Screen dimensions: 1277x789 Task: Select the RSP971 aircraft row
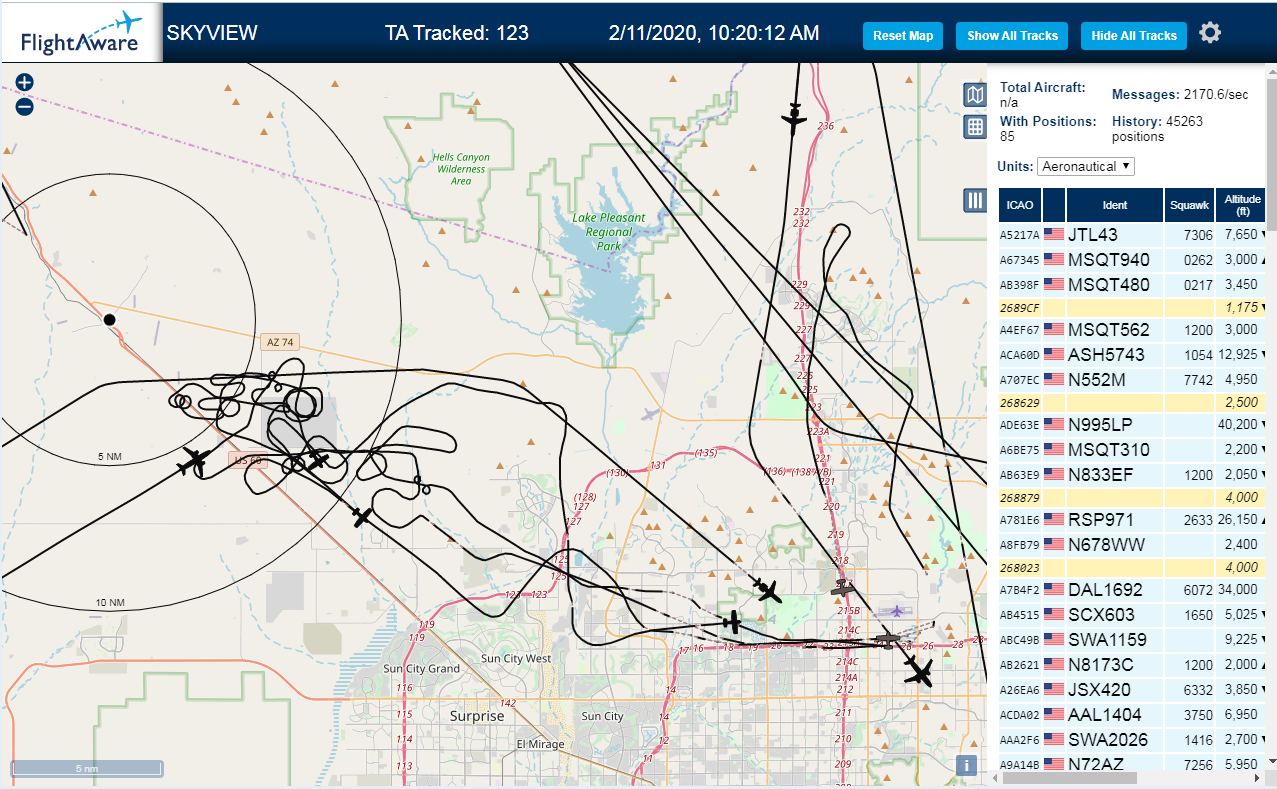[1132, 519]
